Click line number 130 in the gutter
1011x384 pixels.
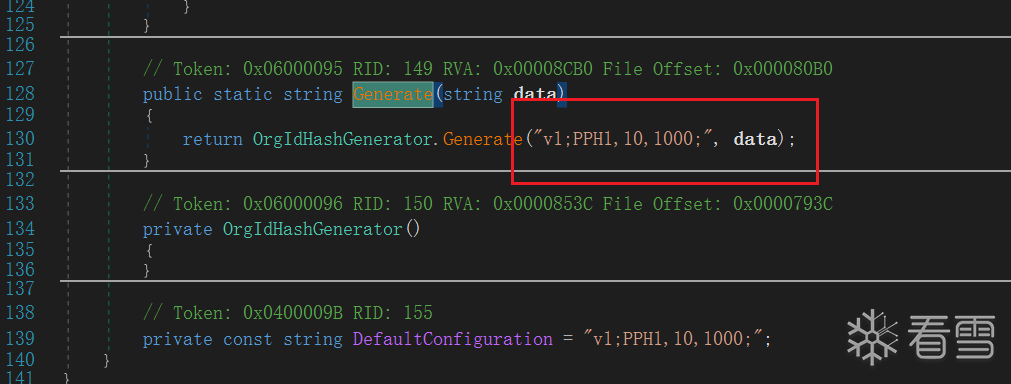tap(21, 139)
